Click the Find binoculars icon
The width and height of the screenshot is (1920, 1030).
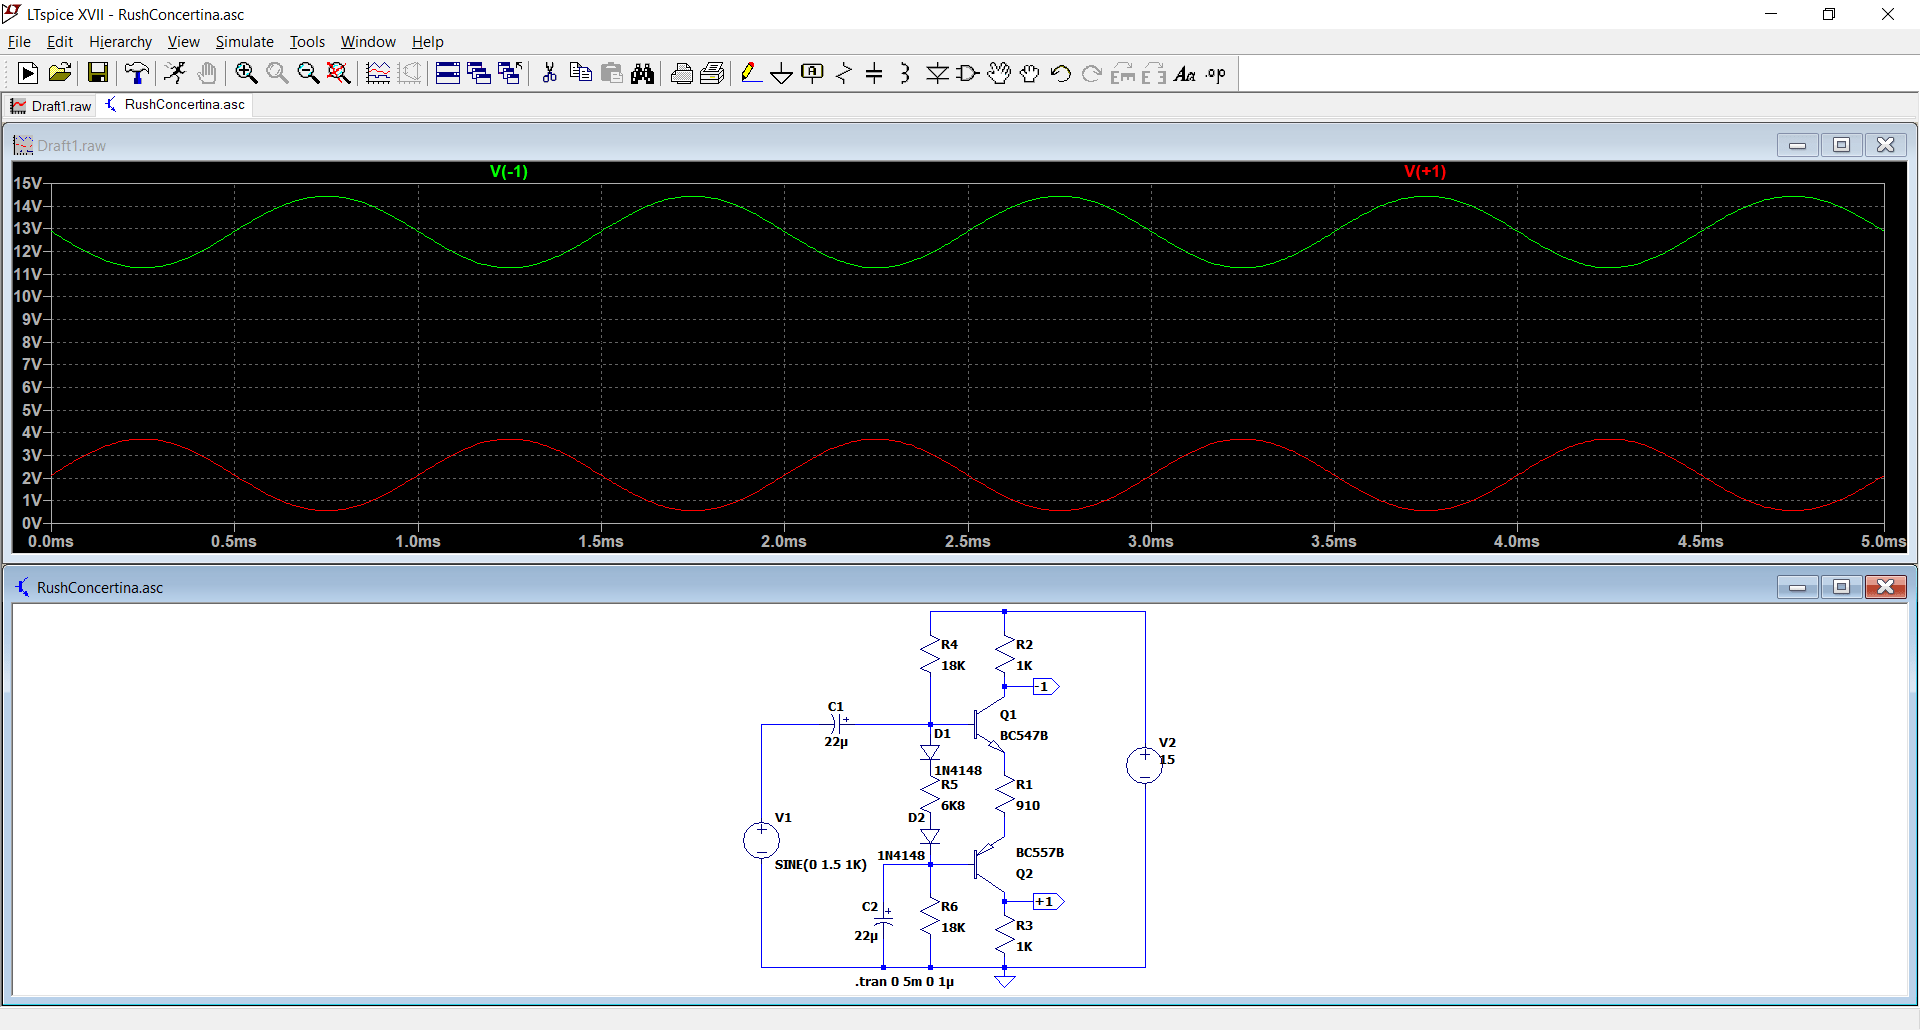tap(642, 73)
